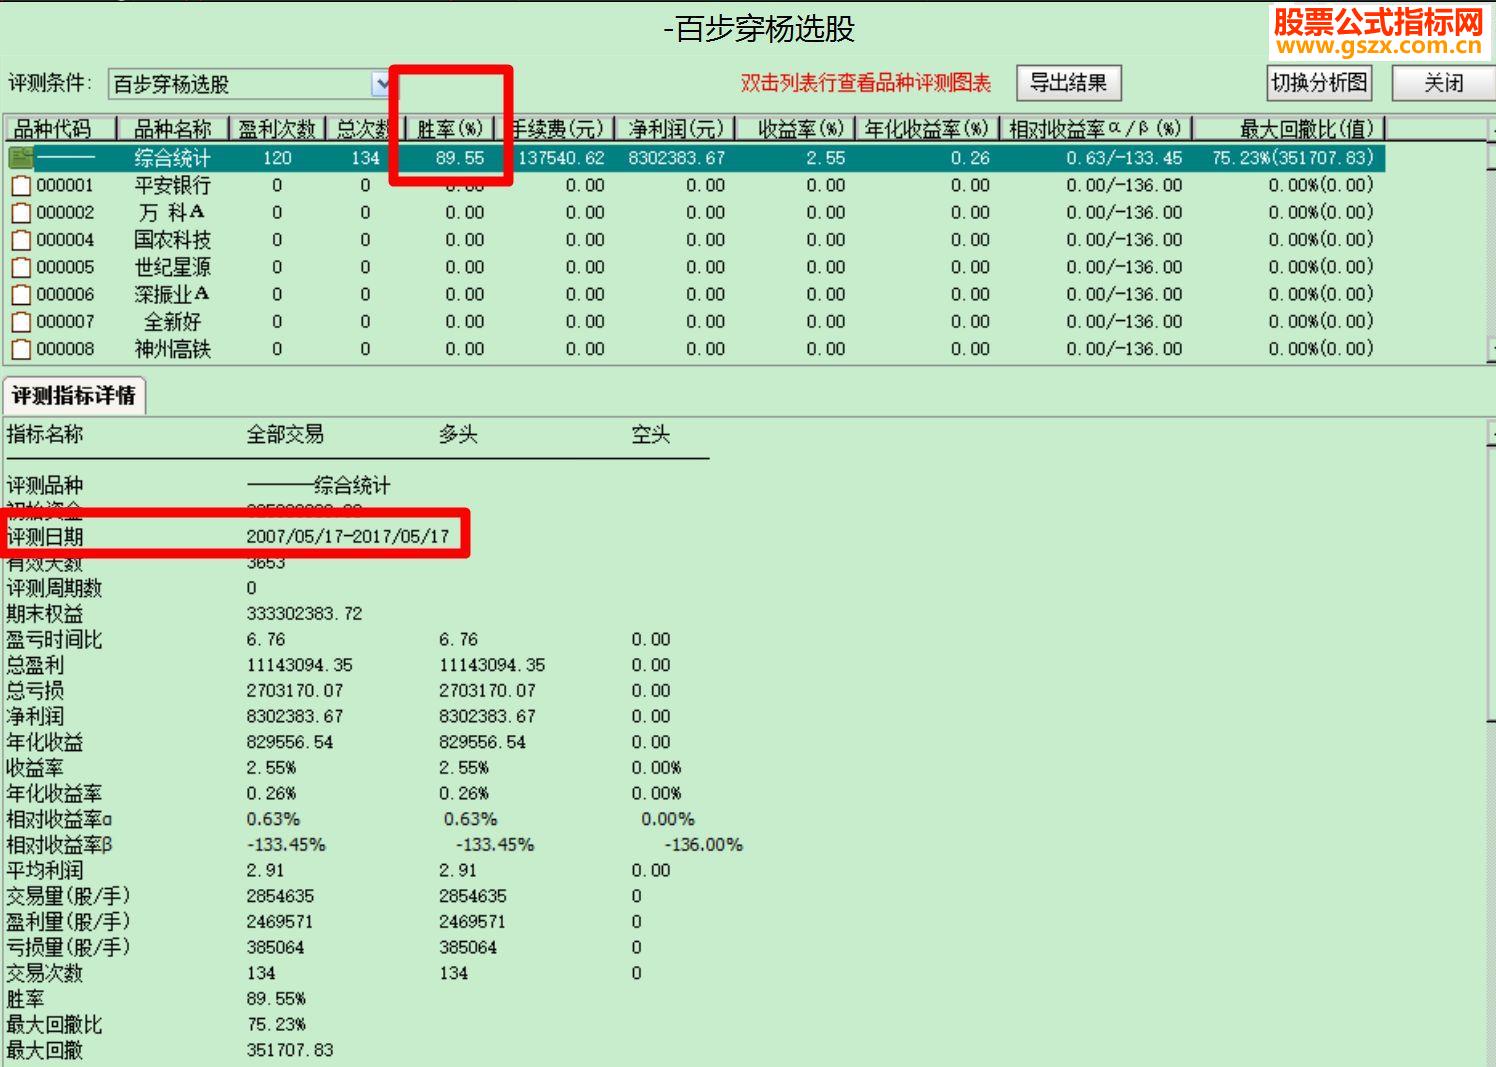Viewport: 1496px width, 1067px height.
Task: Click the 最大回撤比 label
Action: (54, 1025)
